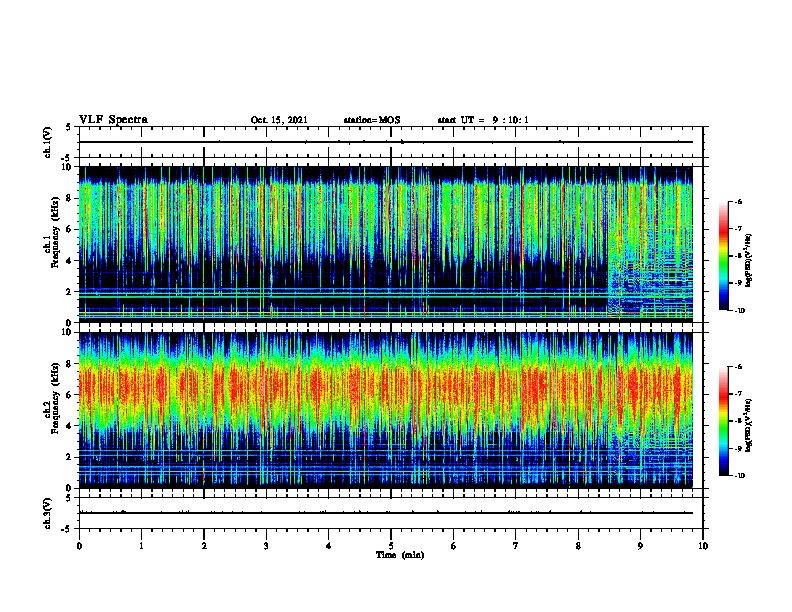Click the "ch.1(V)" waveform axis label
Viewport: 792px width, 612px height.
click(x=47, y=142)
